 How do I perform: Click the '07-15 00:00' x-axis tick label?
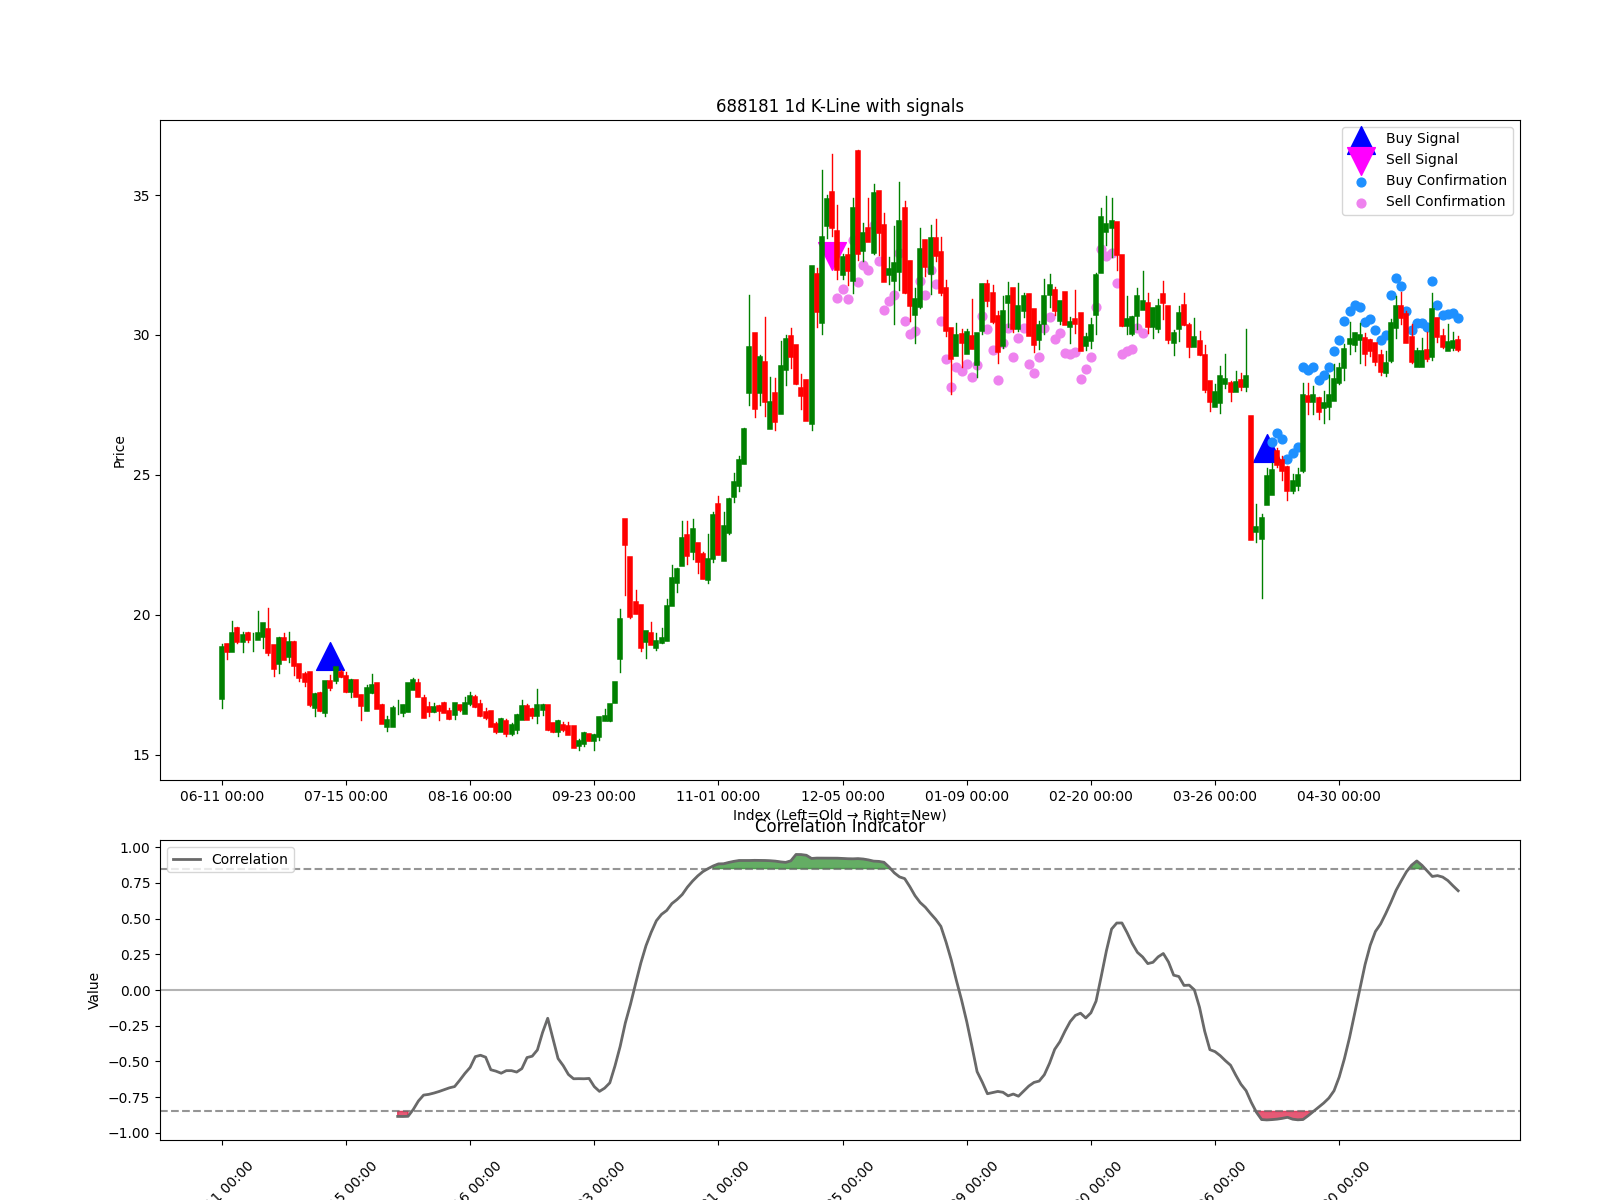coord(346,797)
